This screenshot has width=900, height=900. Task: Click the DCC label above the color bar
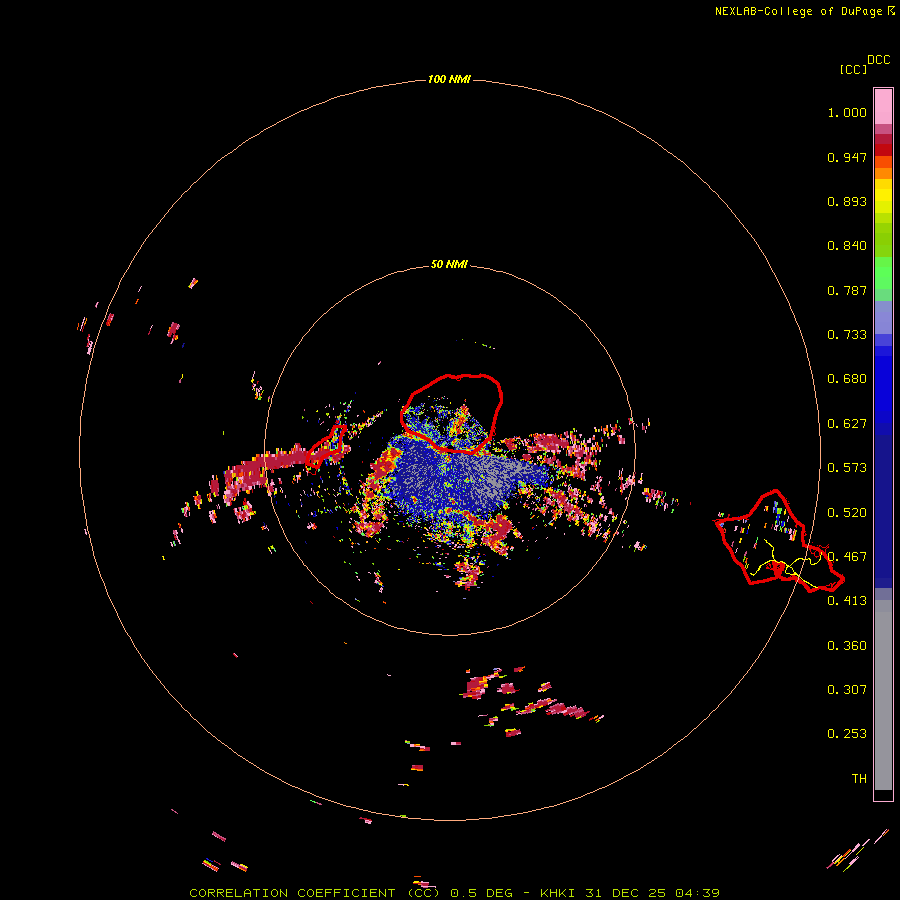878,60
